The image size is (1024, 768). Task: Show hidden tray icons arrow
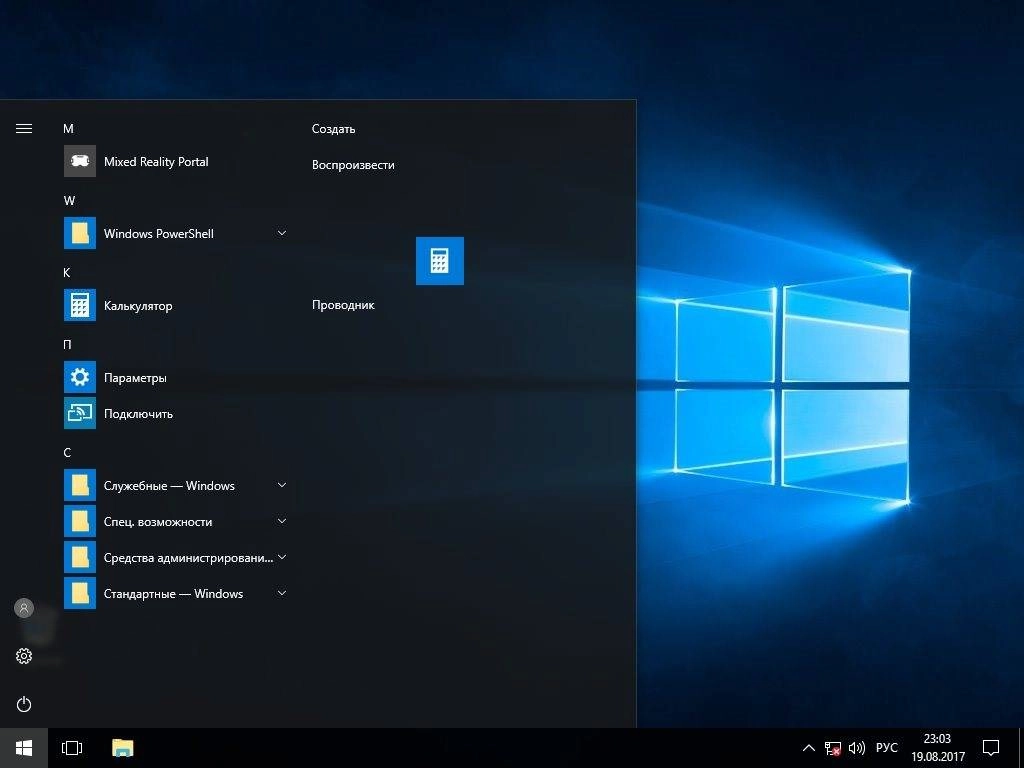[808, 748]
